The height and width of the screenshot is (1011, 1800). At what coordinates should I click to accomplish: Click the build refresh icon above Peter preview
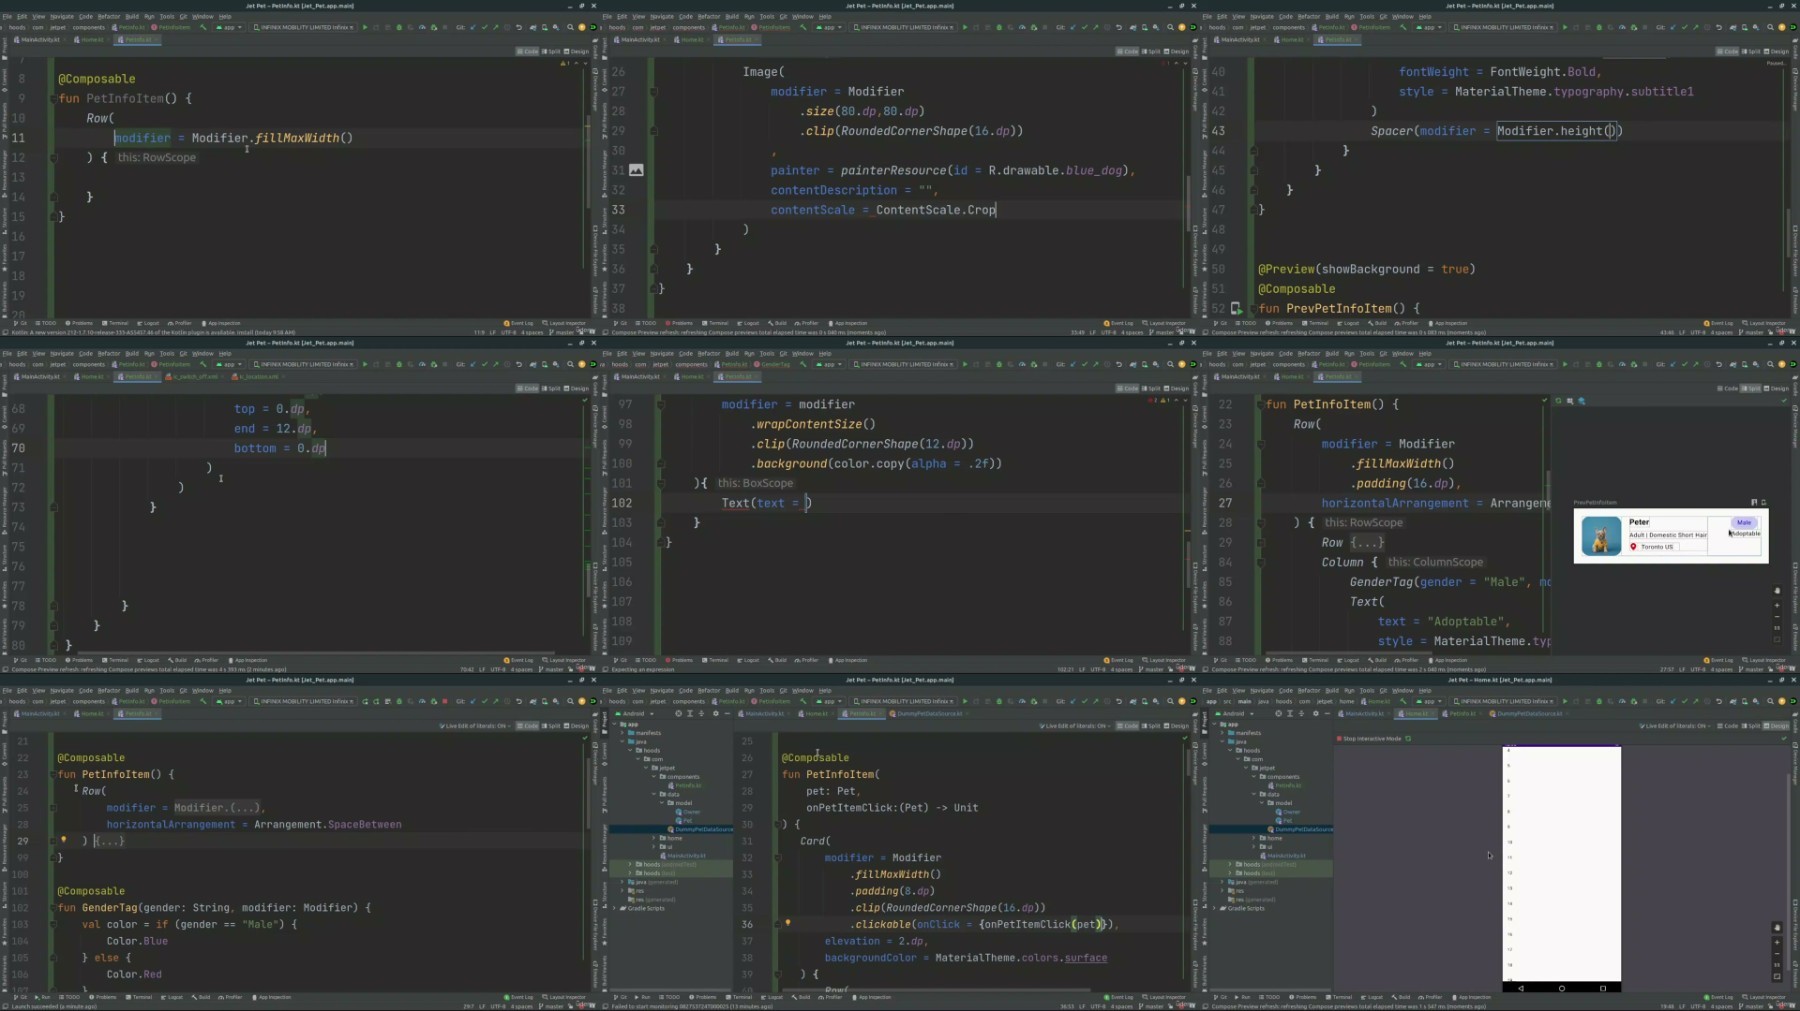tap(1558, 401)
